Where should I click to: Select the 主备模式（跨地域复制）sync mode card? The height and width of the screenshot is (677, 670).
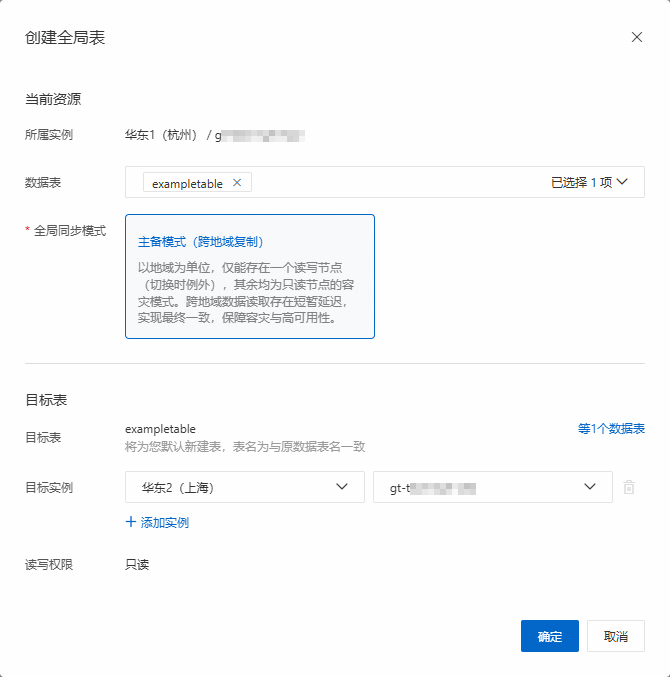pos(250,276)
